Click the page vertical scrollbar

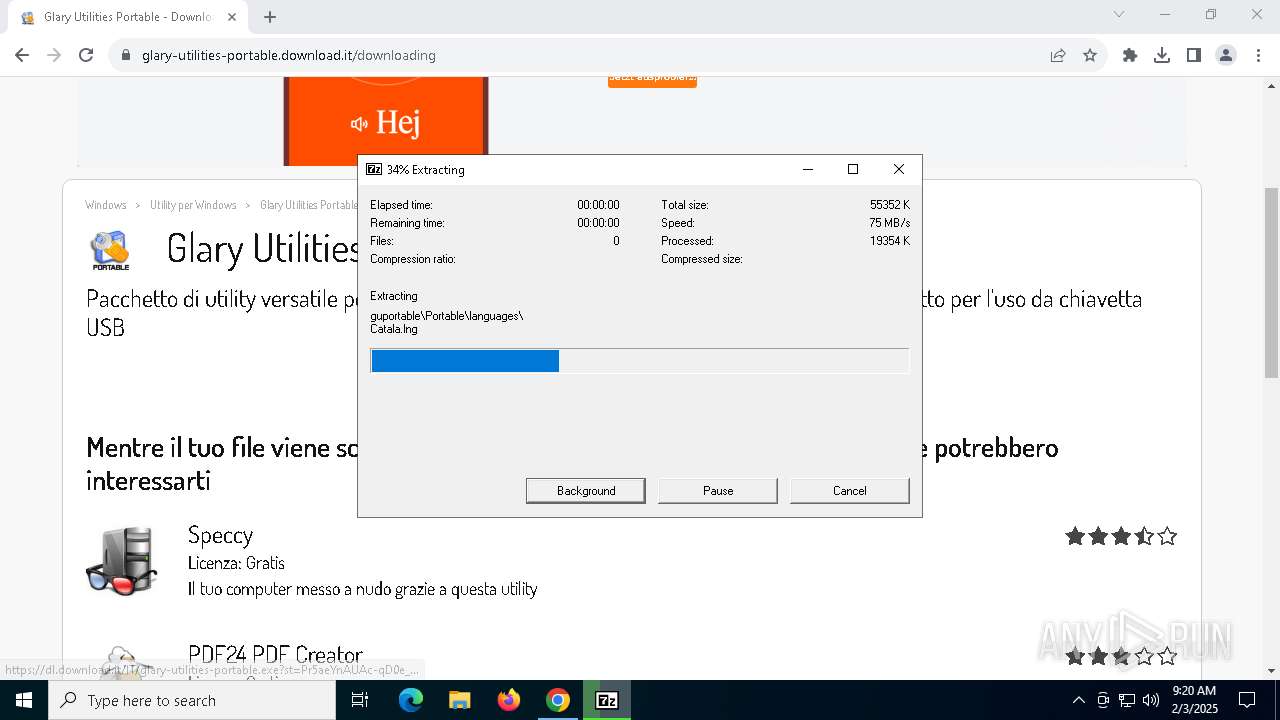pos(1271,283)
